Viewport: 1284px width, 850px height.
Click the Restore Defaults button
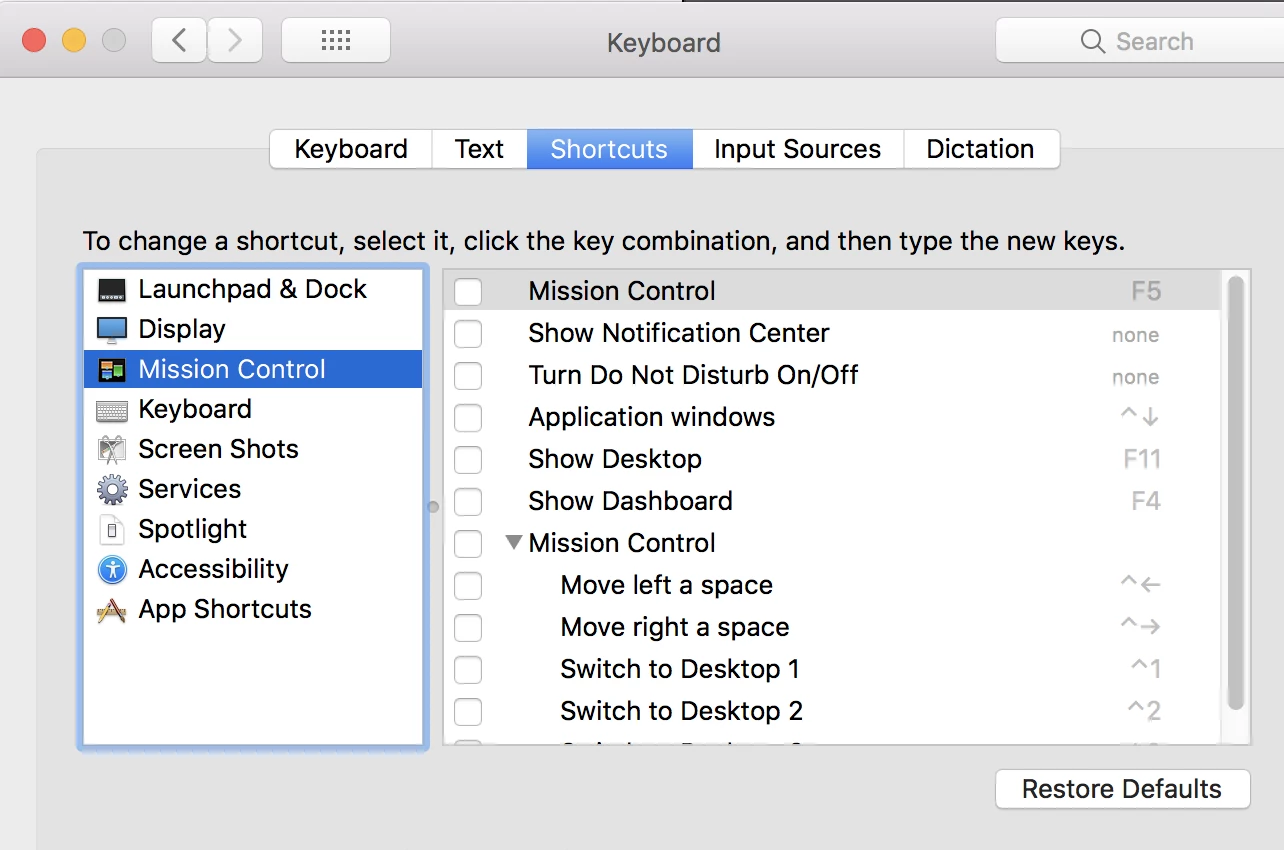tap(1122, 789)
